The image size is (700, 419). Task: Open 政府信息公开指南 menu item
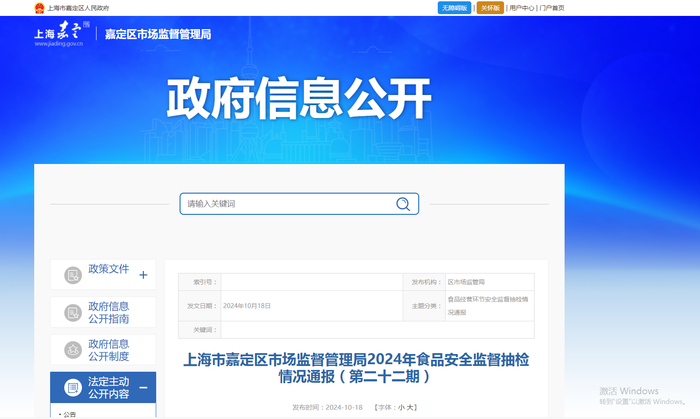pyautogui.click(x=108, y=313)
